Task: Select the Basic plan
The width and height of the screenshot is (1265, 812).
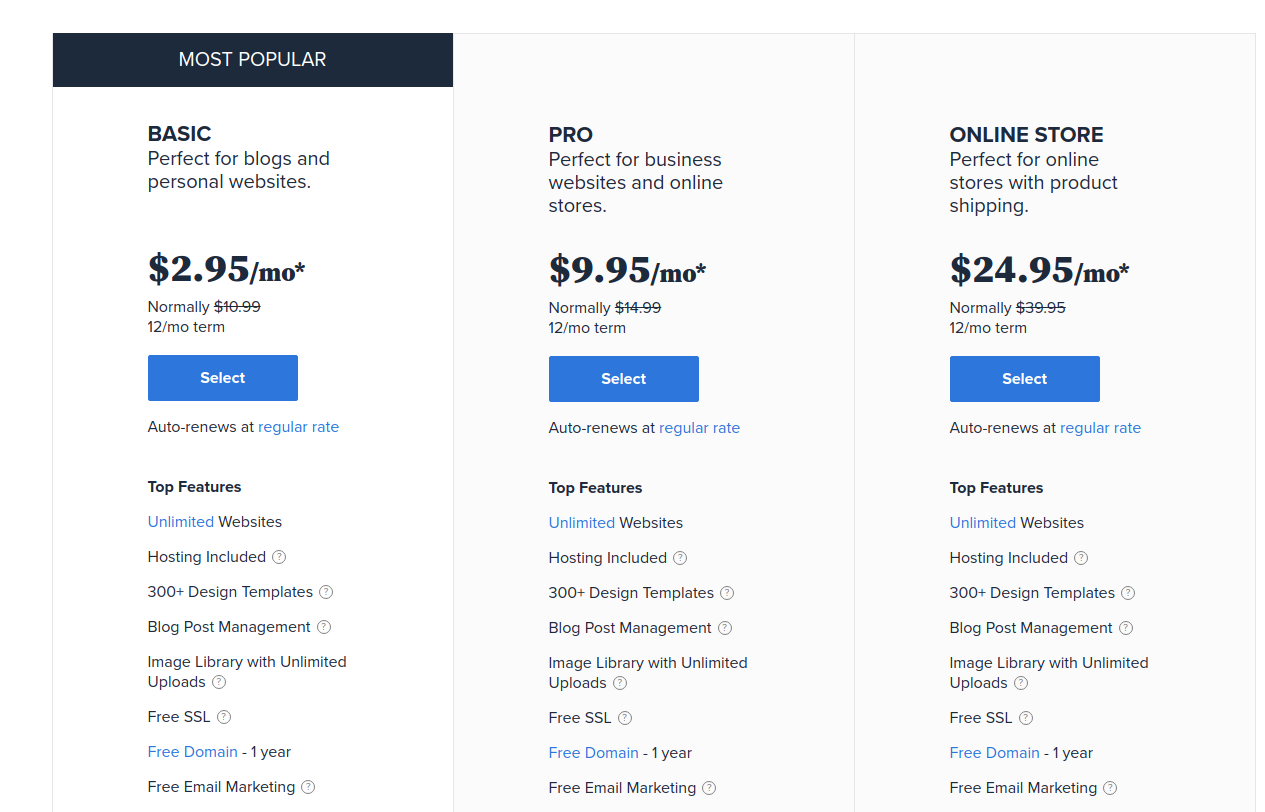Action: [x=223, y=378]
